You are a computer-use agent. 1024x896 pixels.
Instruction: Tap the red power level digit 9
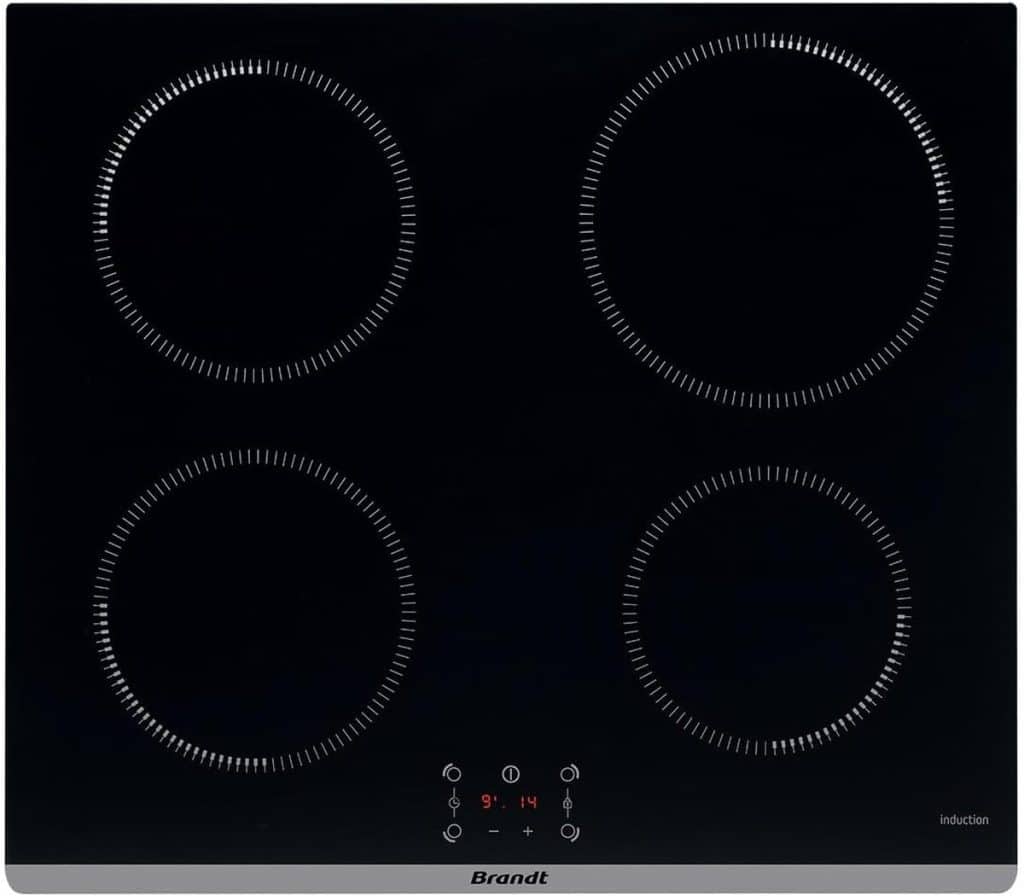(x=487, y=802)
